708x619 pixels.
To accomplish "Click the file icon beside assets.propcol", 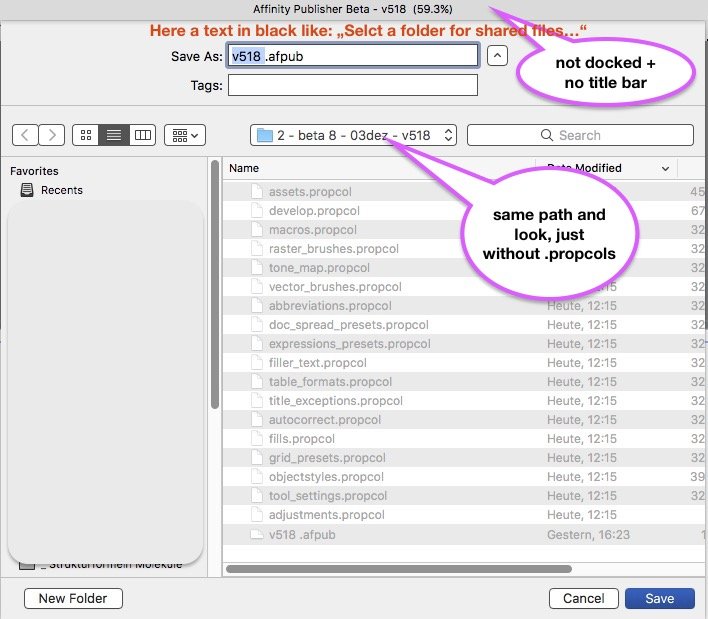I will 257,191.
